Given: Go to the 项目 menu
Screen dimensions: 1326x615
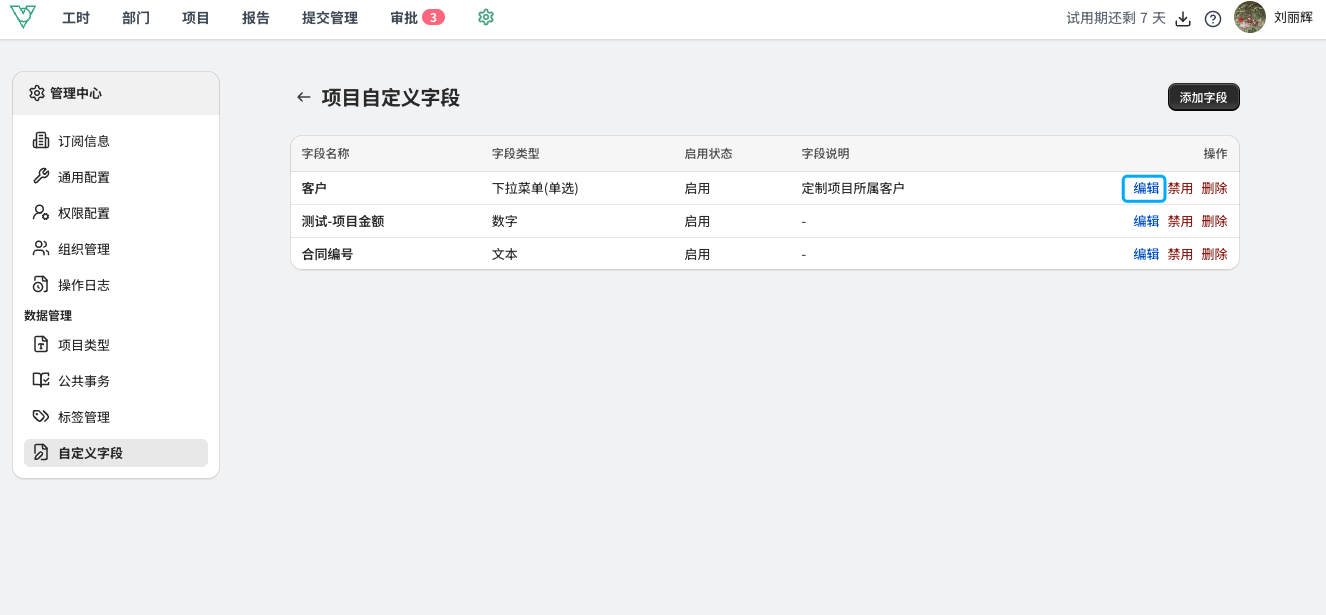Looking at the screenshot, I should coord(196,18).
